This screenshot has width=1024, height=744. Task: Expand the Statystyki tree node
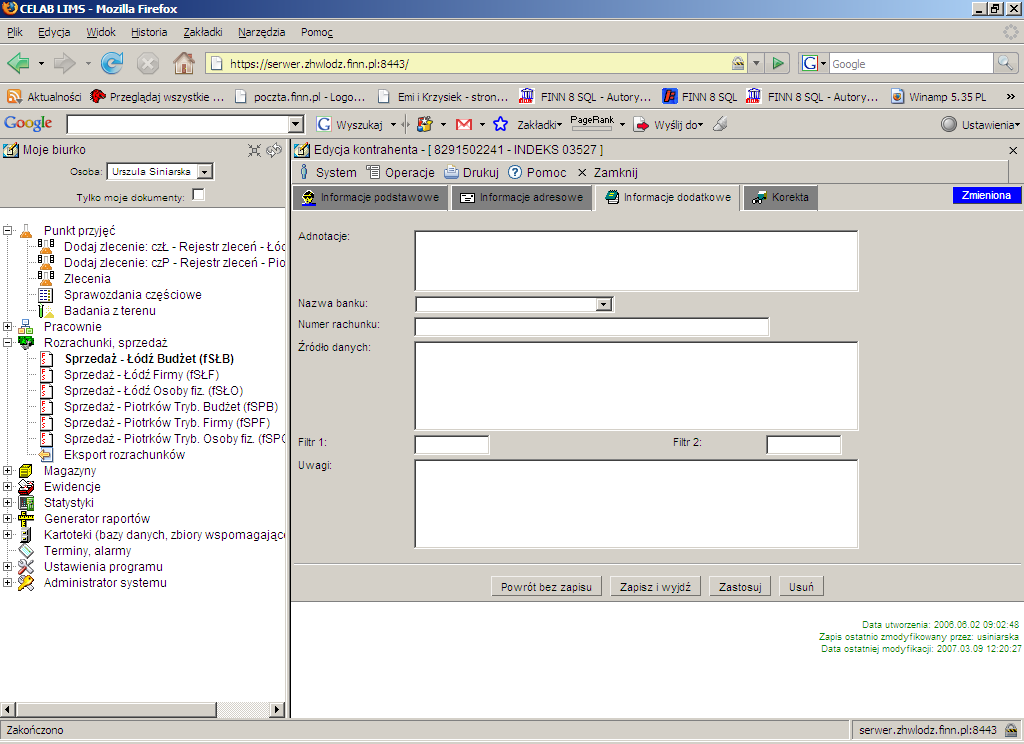(x=7, y=502)
